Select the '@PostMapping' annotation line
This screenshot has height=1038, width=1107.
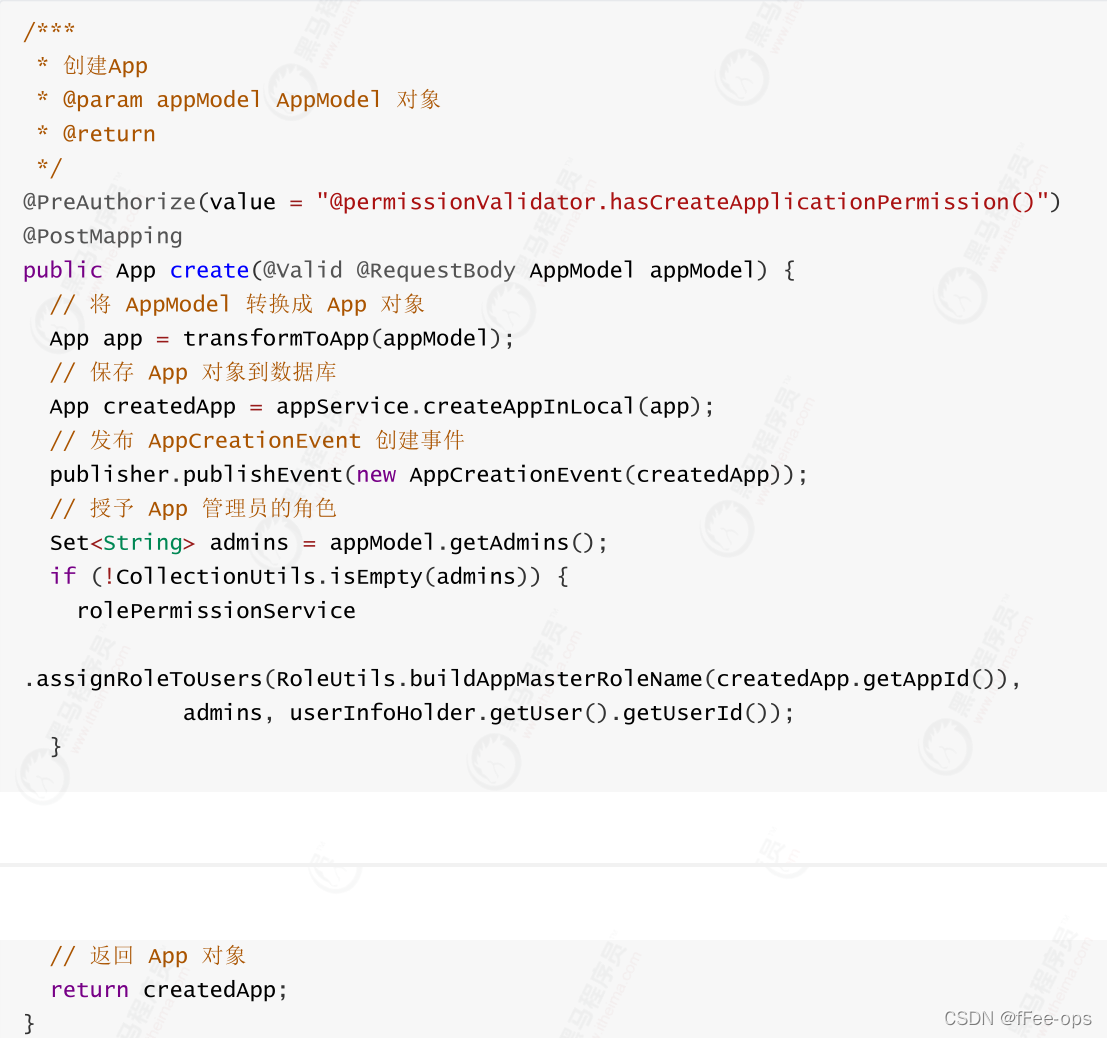pos(102,236)
